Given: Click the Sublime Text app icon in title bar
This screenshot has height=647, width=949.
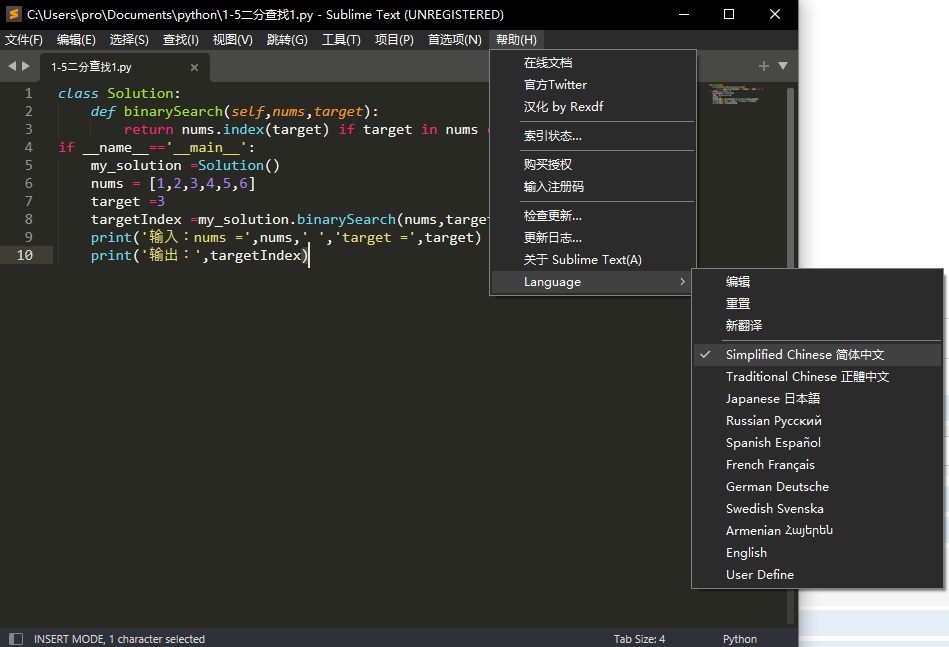Looking at the screenshot, I should pos(13,14).
